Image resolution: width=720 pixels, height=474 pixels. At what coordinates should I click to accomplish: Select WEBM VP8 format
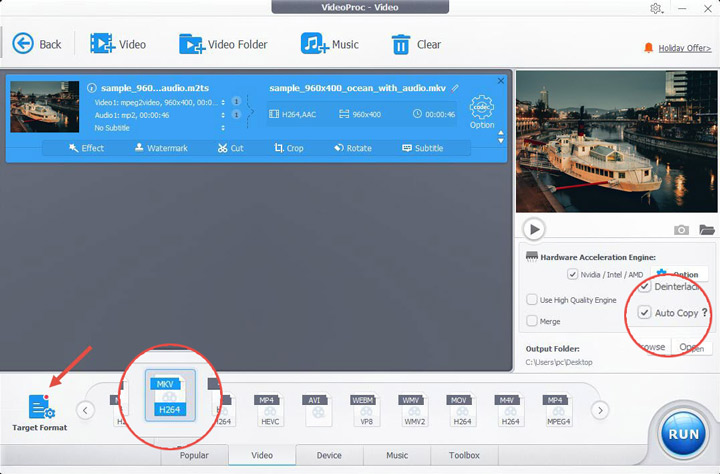click(x=365, y=410)
